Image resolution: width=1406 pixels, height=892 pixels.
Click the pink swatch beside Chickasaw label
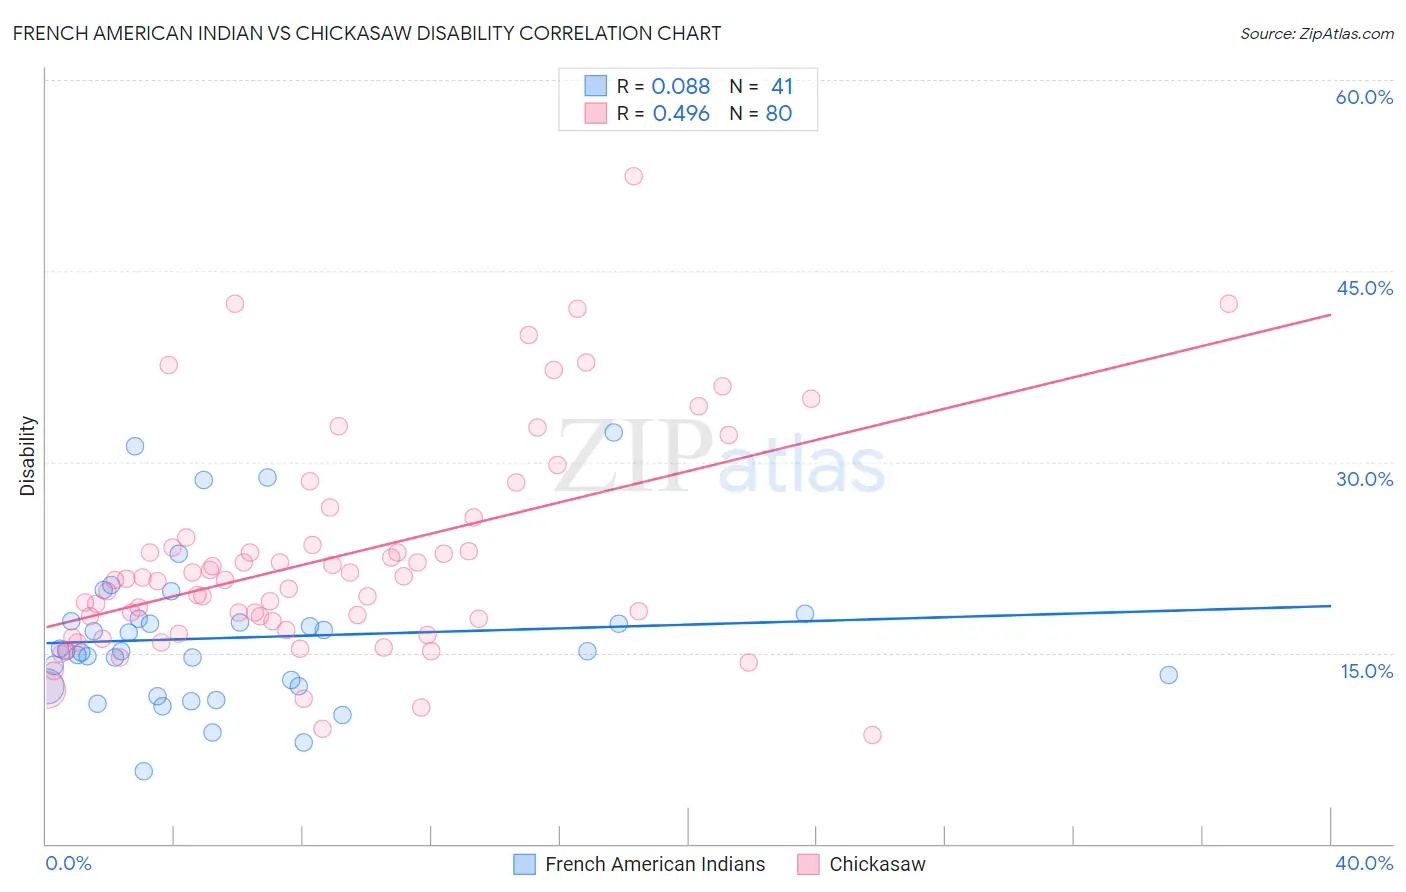[x=808, y=864]
